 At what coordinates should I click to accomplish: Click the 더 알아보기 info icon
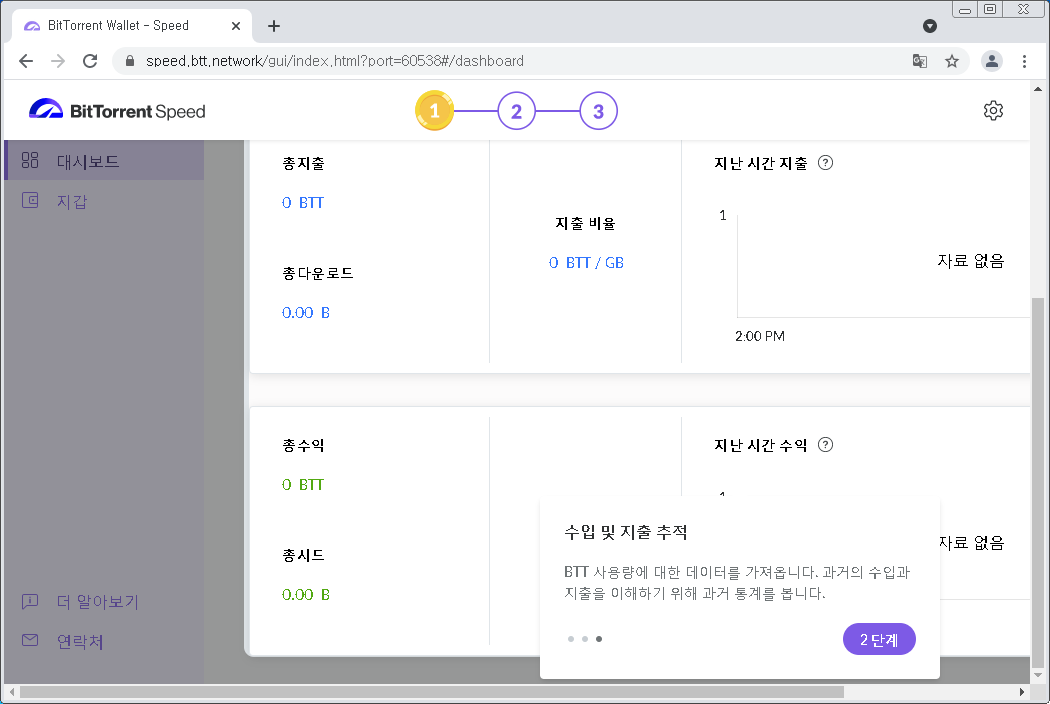coord(30,601)
